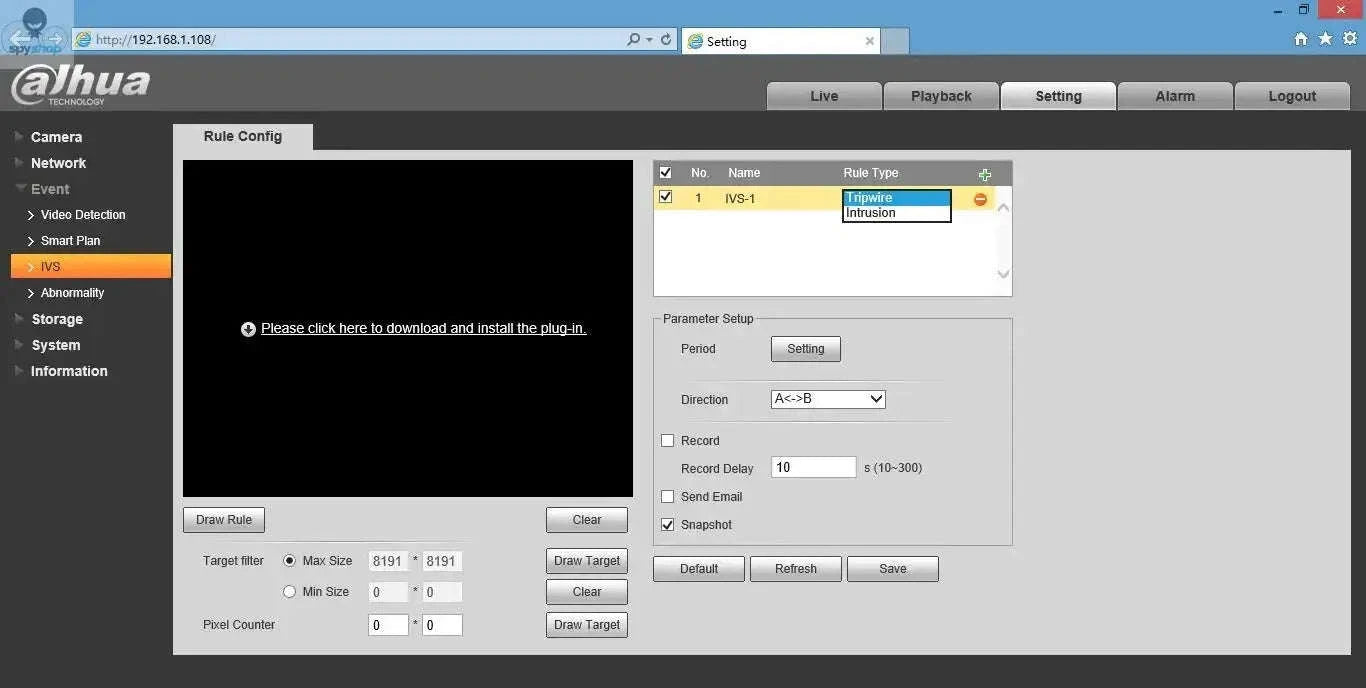Enable the Record checkbox

668,441
